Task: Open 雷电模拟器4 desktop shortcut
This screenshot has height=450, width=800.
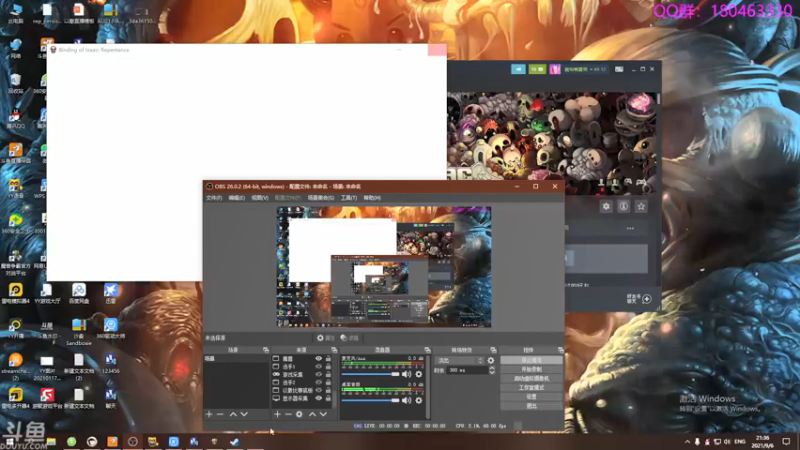Action: tap(15, 294)
